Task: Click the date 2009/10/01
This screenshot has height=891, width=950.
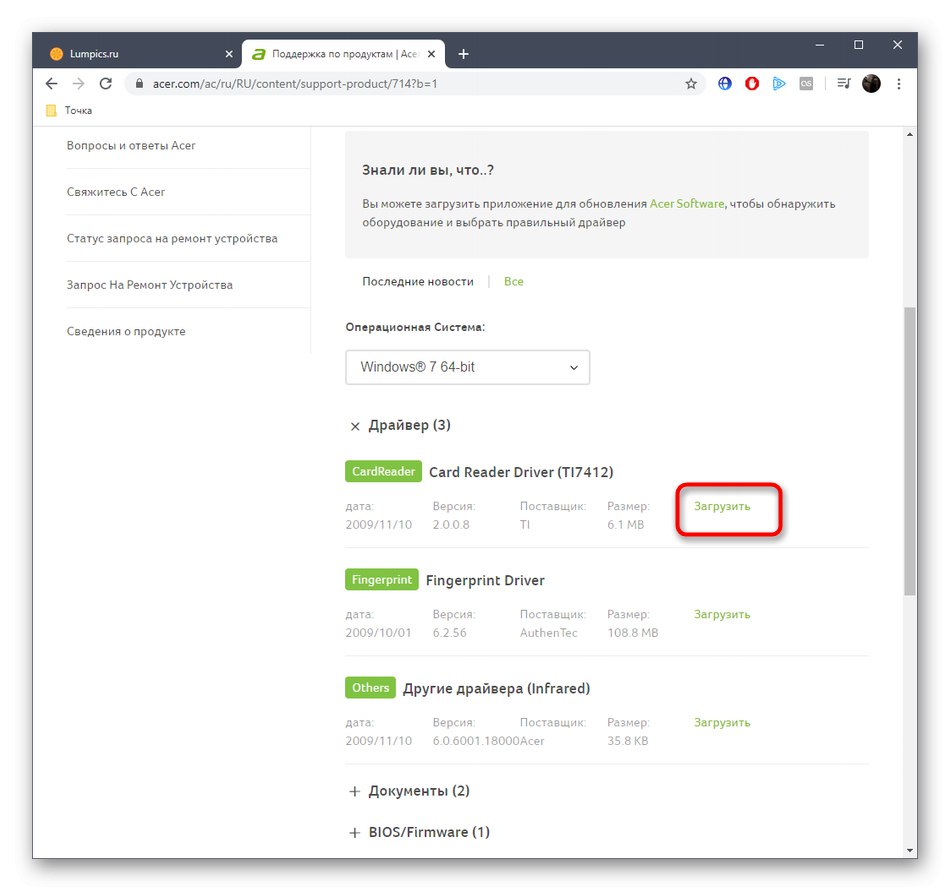Action: [x=378, y=632]
